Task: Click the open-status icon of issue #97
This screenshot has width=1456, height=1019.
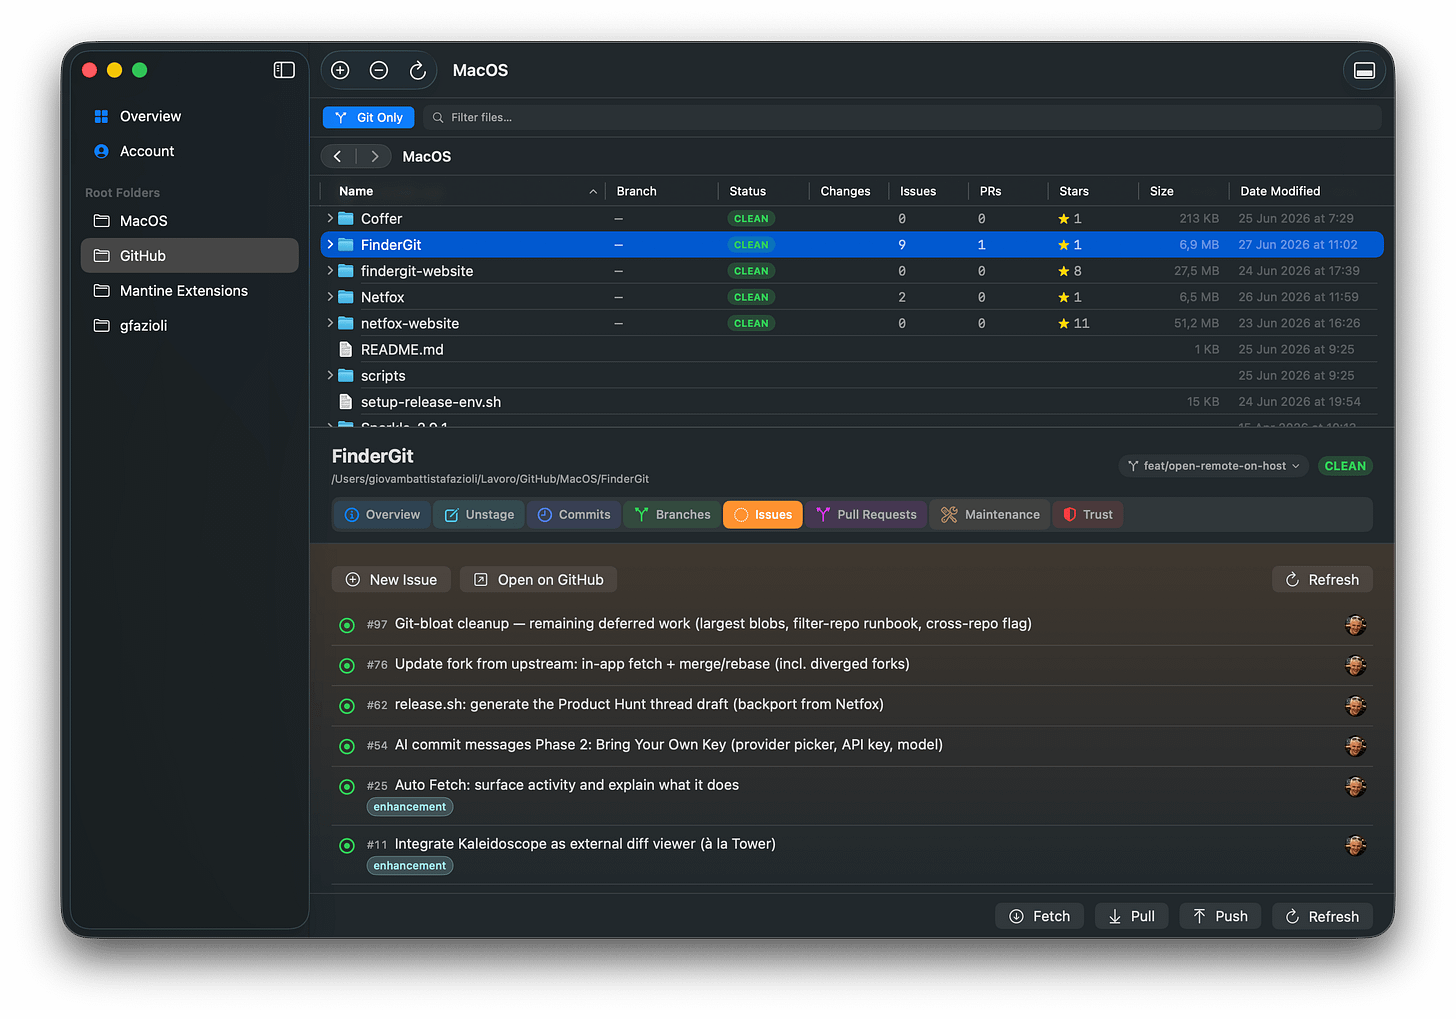Action: 347,625
